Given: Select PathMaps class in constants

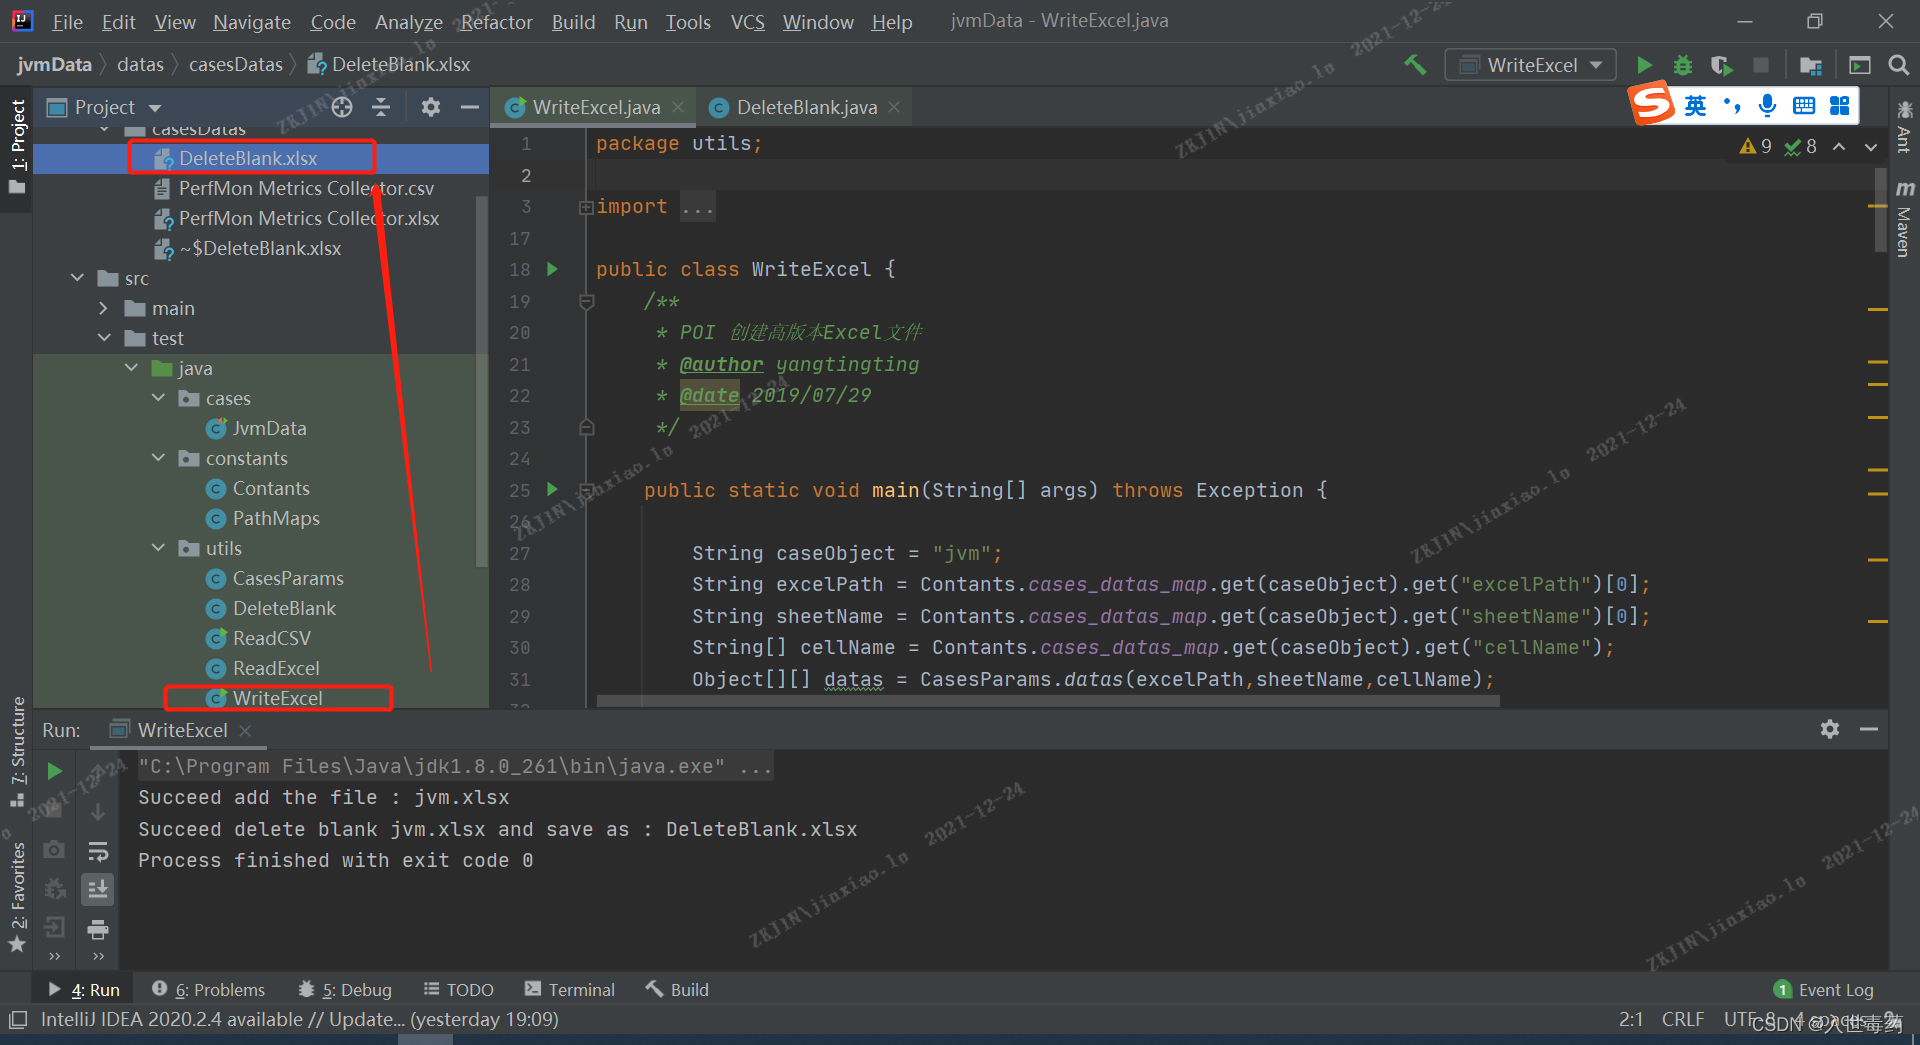Looking at the screenshot, I should (x=276, y=518).
